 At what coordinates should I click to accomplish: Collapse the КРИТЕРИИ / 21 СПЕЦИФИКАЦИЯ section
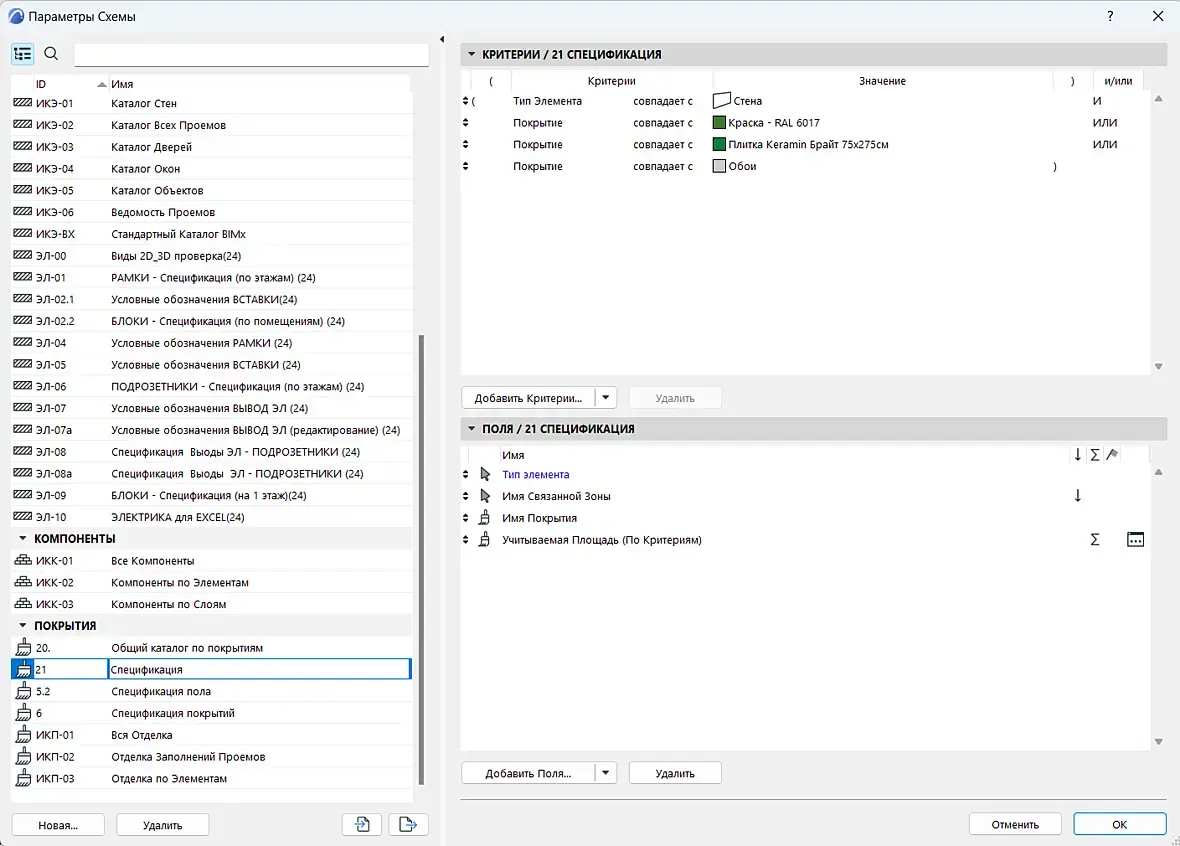click(x=472, y=54)
